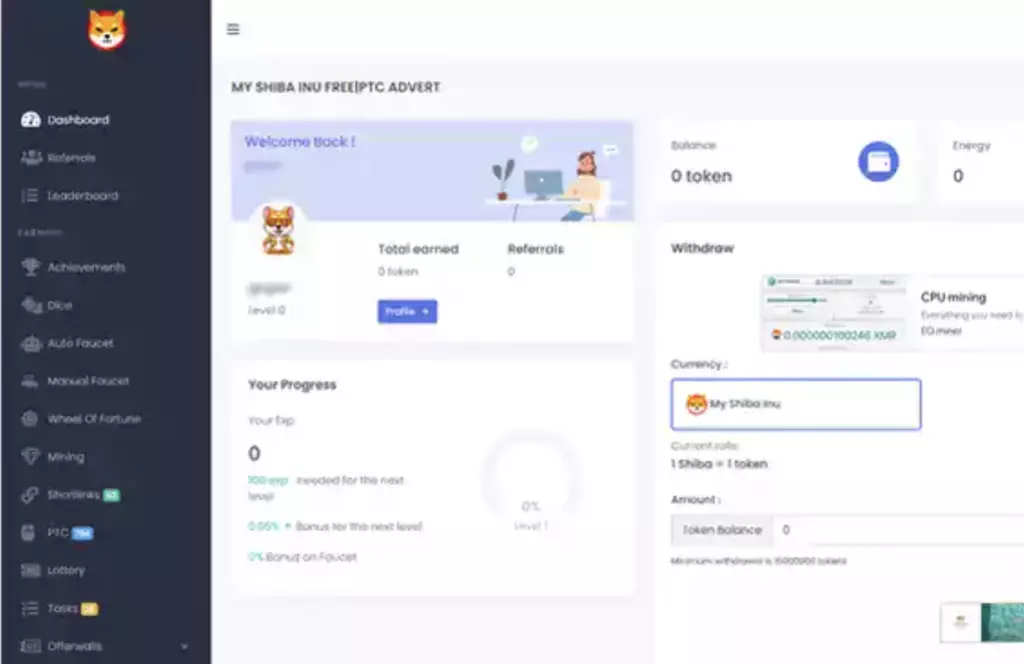Viewport: 1024px width, 664px height.
Task: Toggle the hamburger menu icon
Action: coord(233,29)
